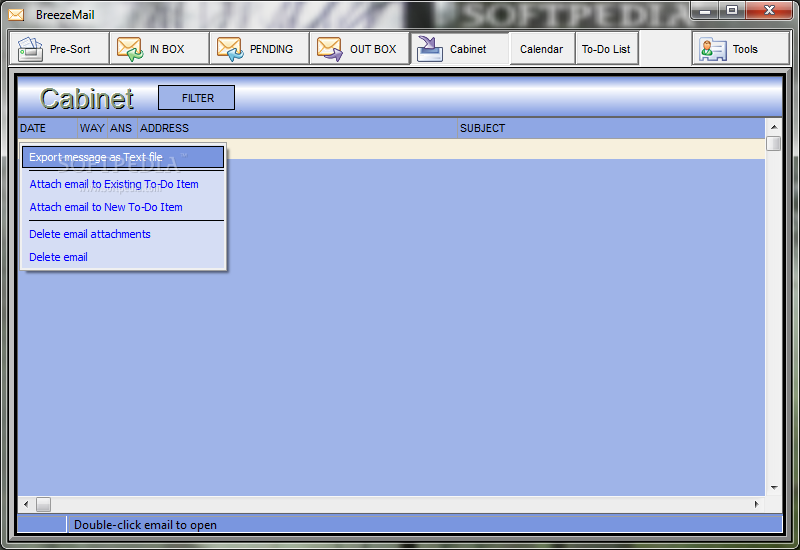Image resolution: width=800 pixels, height=550 pixels.
Task: Click the Tools contact card icon
Action: click(x=713, y=49)
